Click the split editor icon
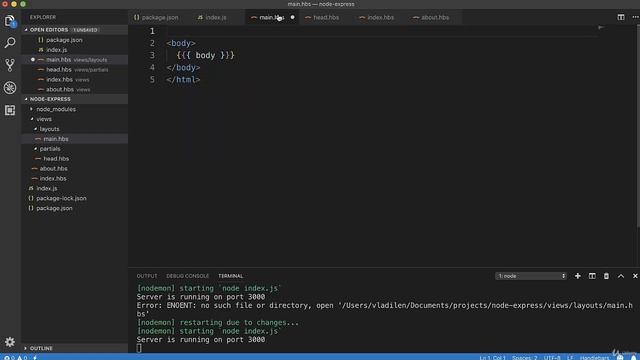 click(620, 17)
